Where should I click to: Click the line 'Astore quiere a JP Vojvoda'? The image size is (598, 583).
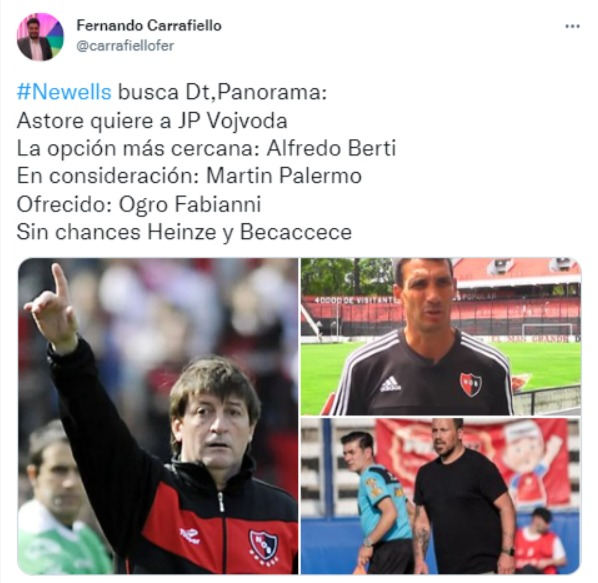(x=152, y=121)
